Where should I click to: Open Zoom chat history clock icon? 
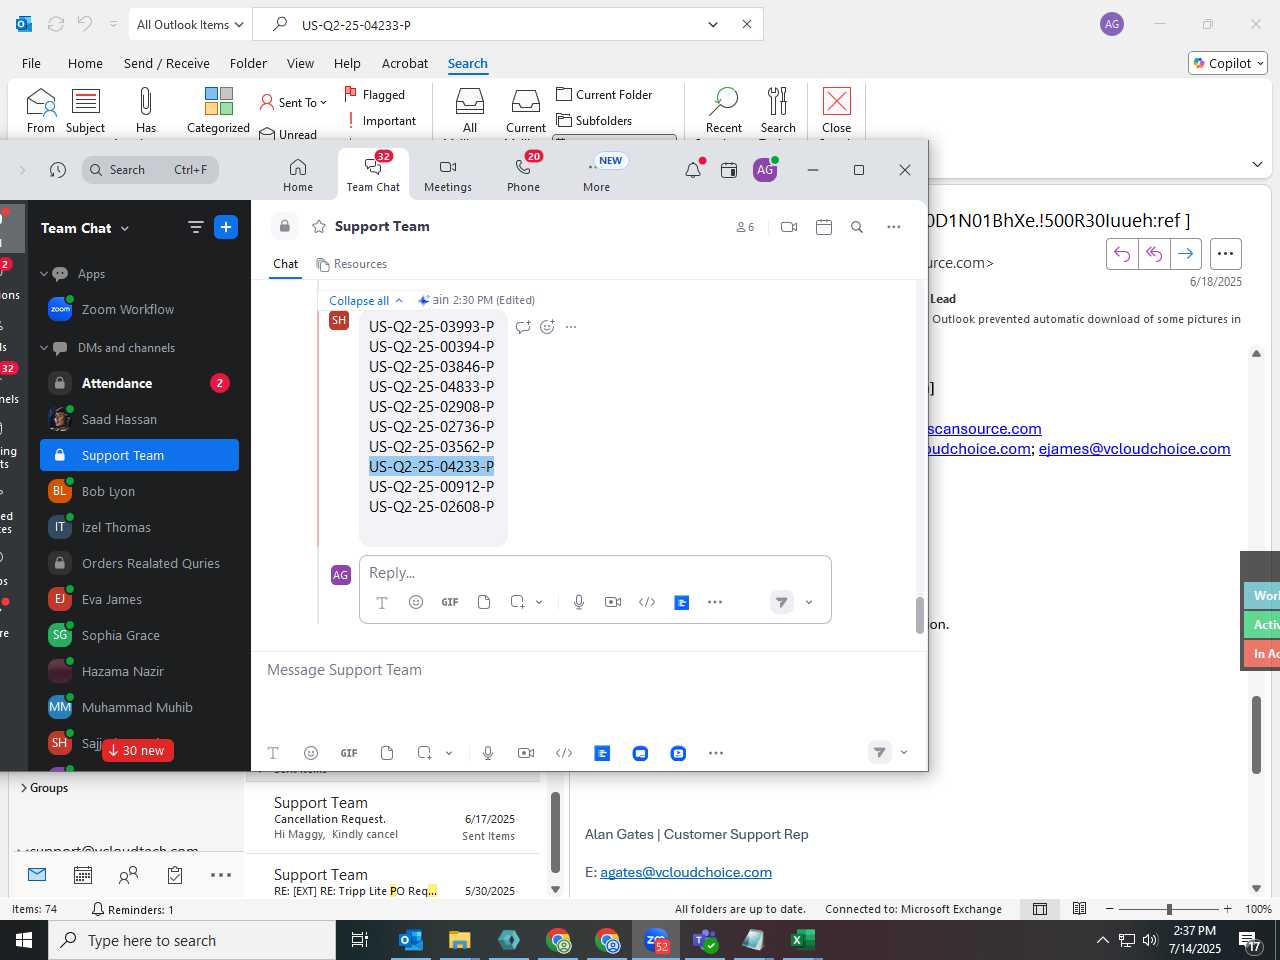tap(58, 170)
